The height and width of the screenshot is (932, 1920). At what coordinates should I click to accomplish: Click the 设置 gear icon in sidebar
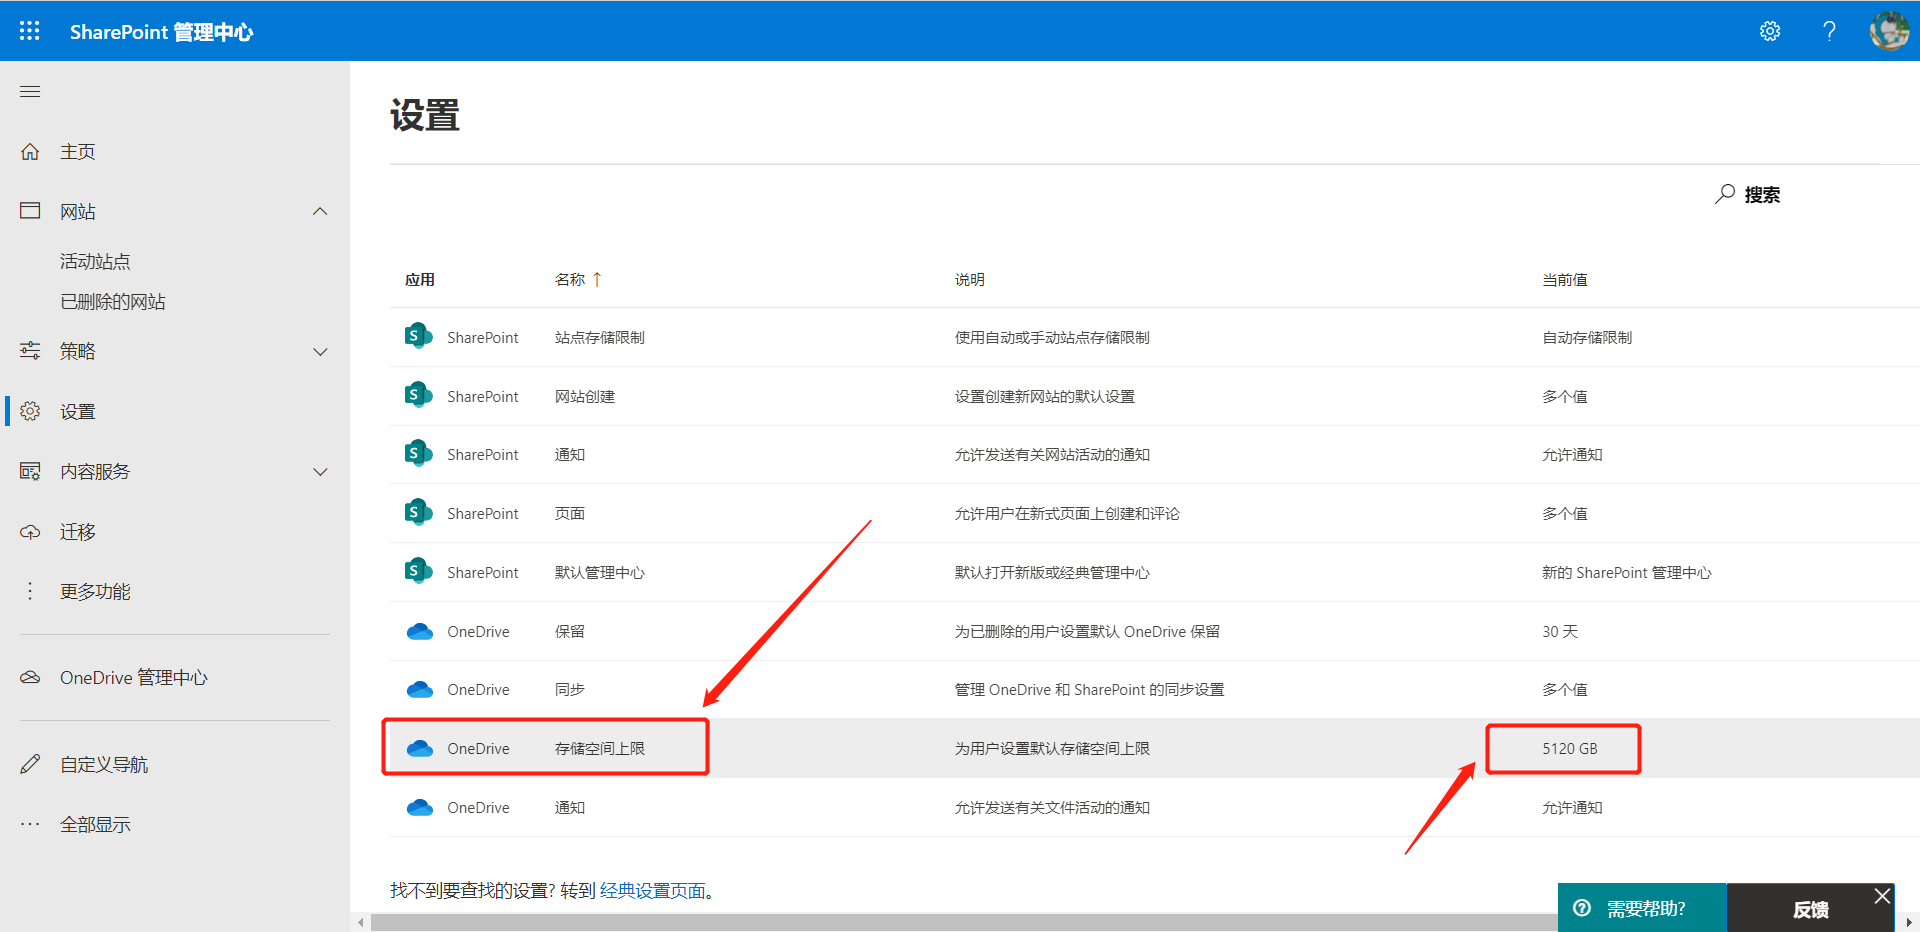[x=30, y=411]
